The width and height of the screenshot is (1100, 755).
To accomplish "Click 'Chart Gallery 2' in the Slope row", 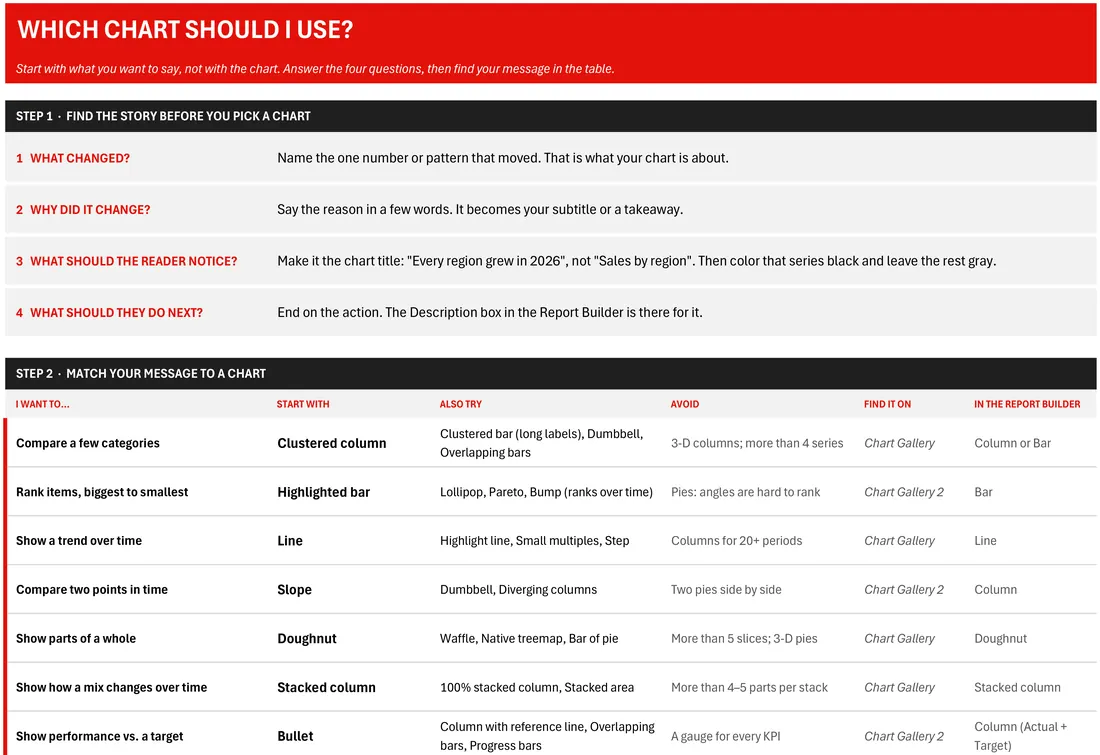I will point(904,589).
